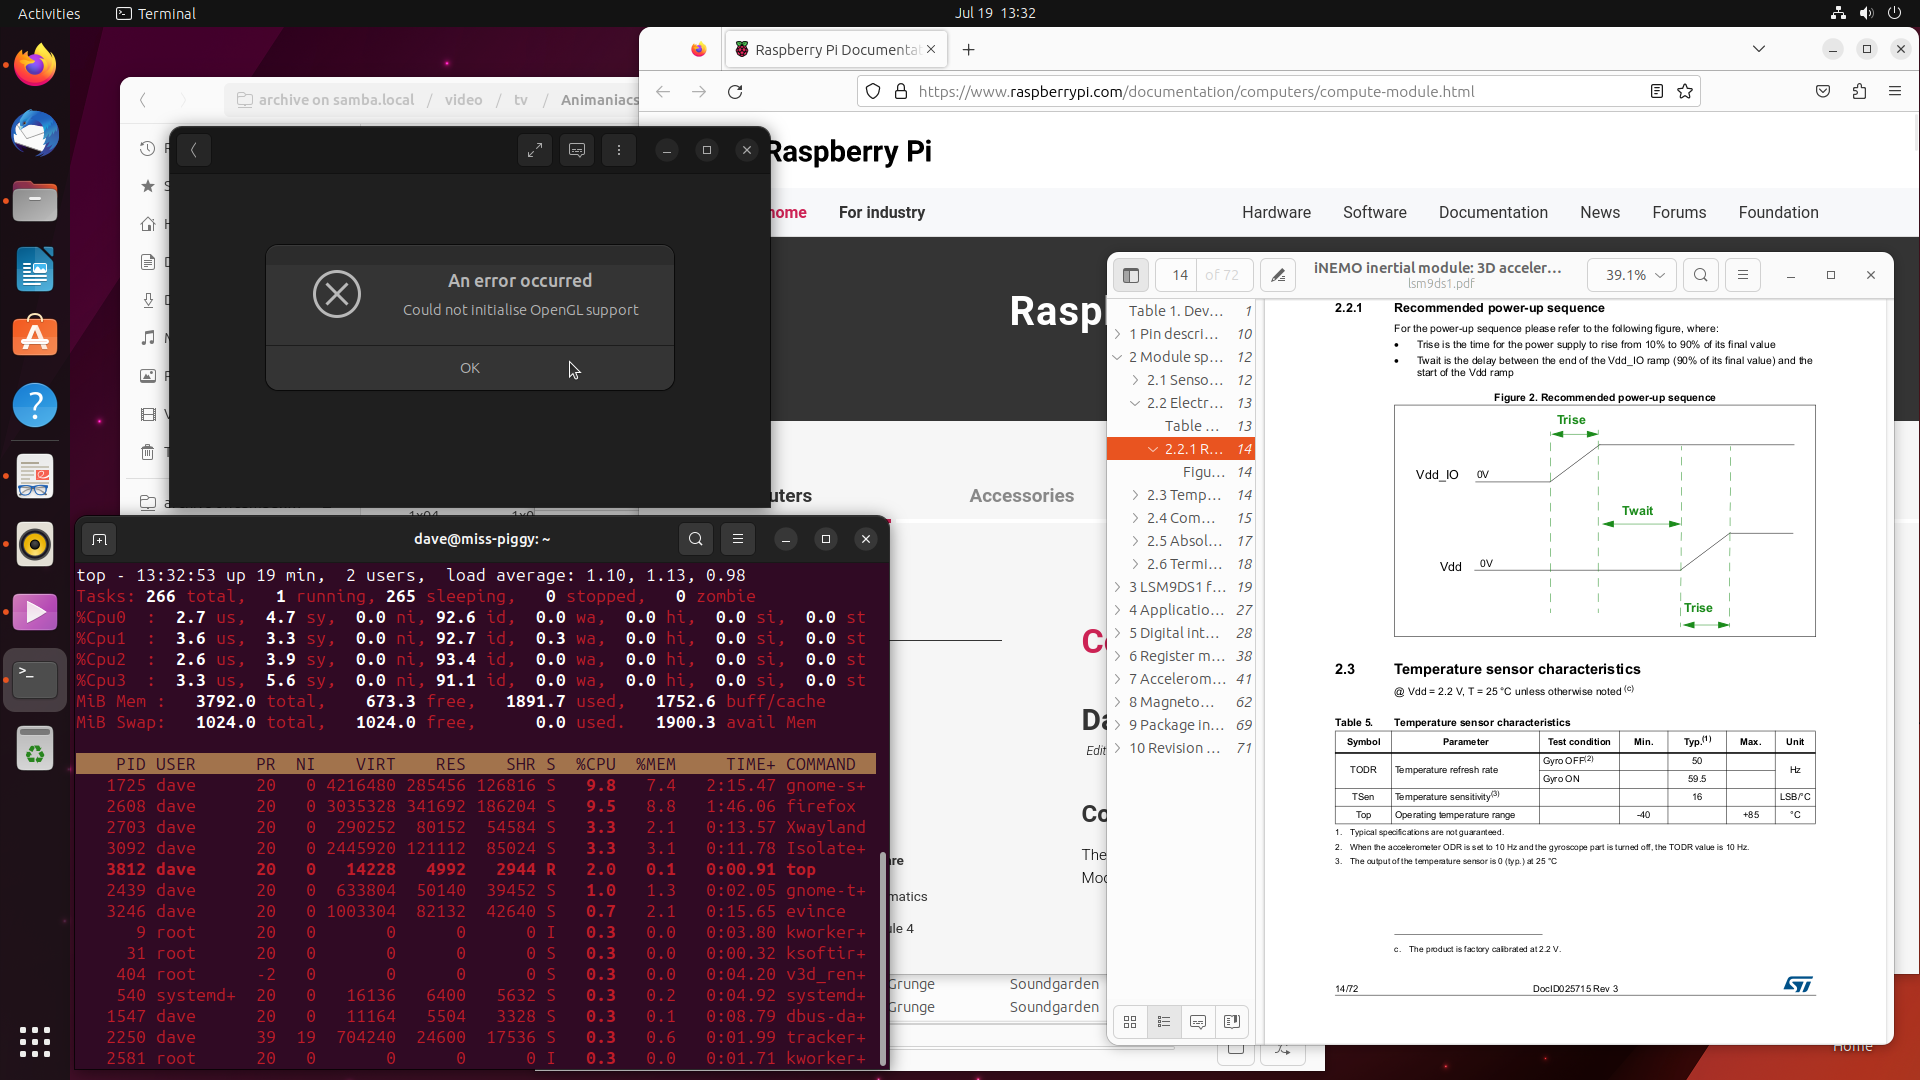Click the PDF table of contents toggle icon

[x=1130, y=274]
